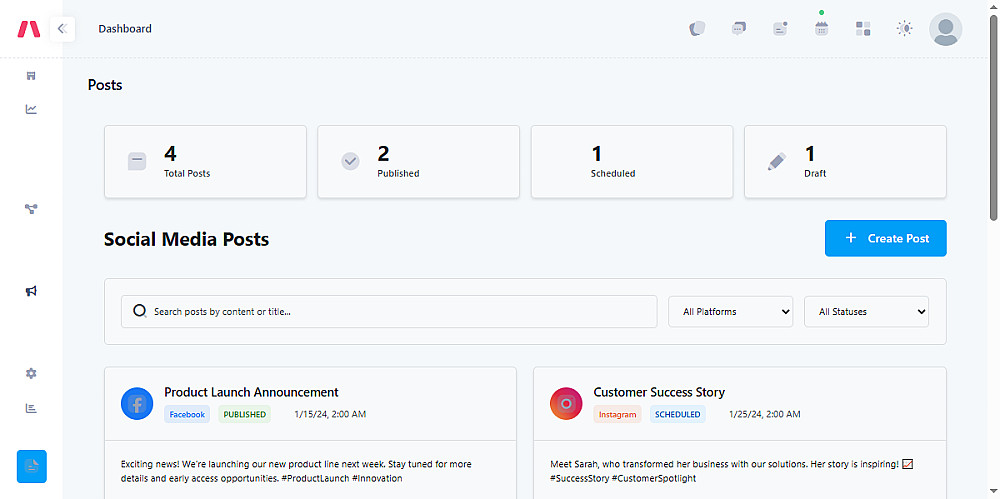Collapse the sidebar with the chevron arrow
1000x499 pixels.
click(x=62, y=29)
